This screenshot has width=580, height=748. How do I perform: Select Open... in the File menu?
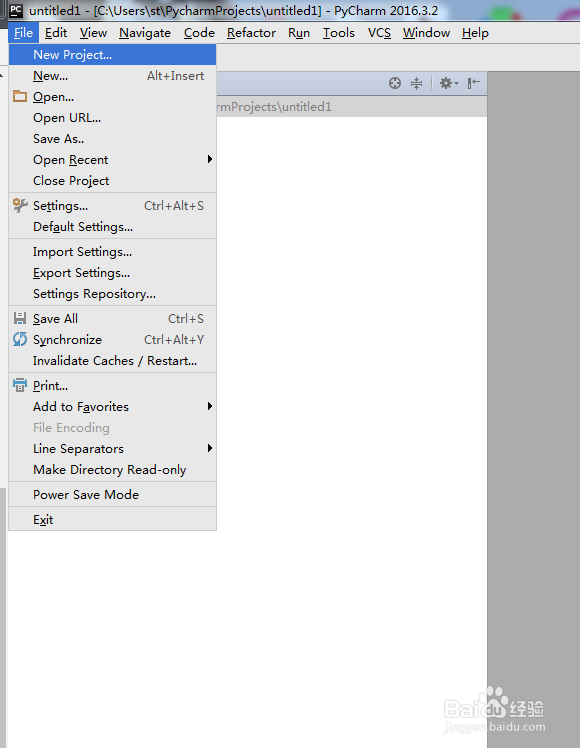tap(113, 97)
